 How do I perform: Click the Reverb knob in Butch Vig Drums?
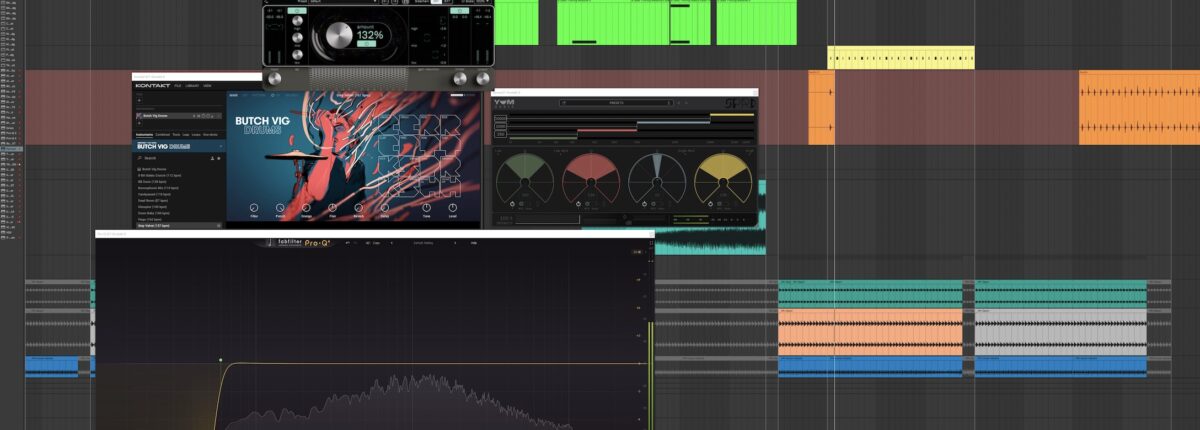coord(358,207)
